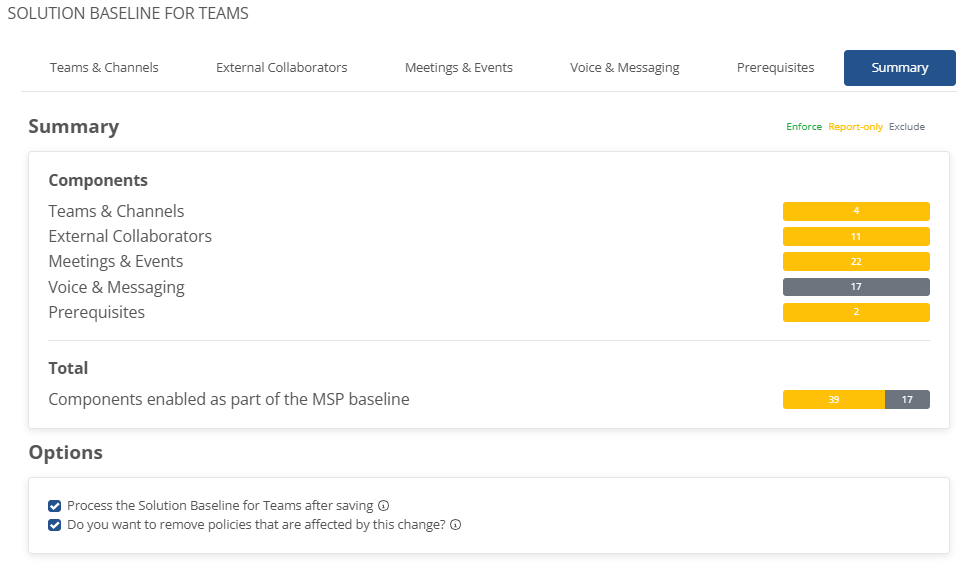Click the Exclude legend label

(907, 126)
